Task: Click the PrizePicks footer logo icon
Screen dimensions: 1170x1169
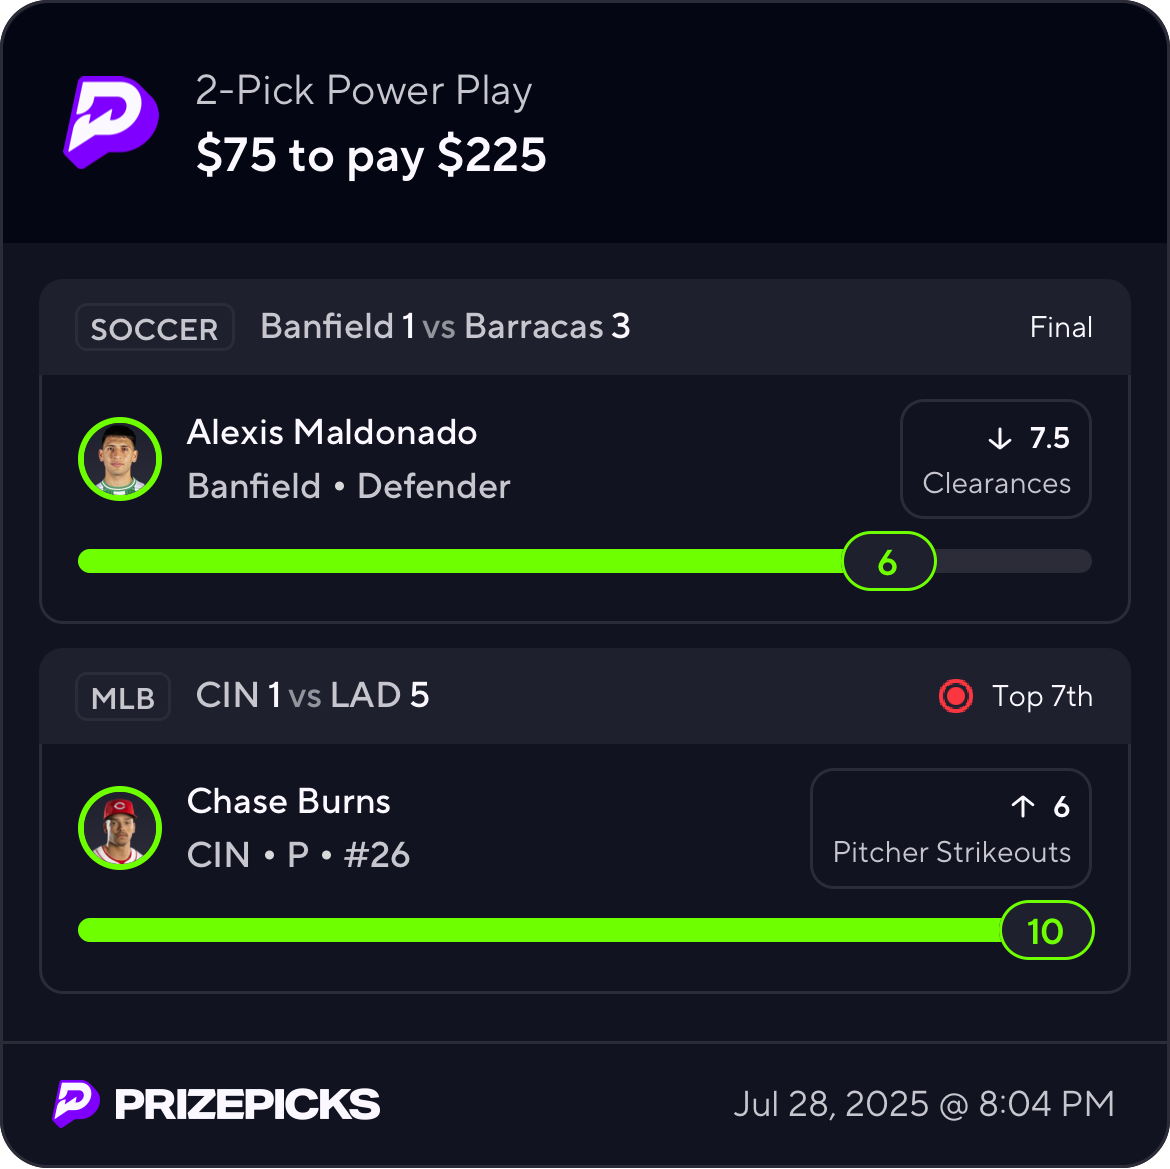Action: [x=76, y=1103]
